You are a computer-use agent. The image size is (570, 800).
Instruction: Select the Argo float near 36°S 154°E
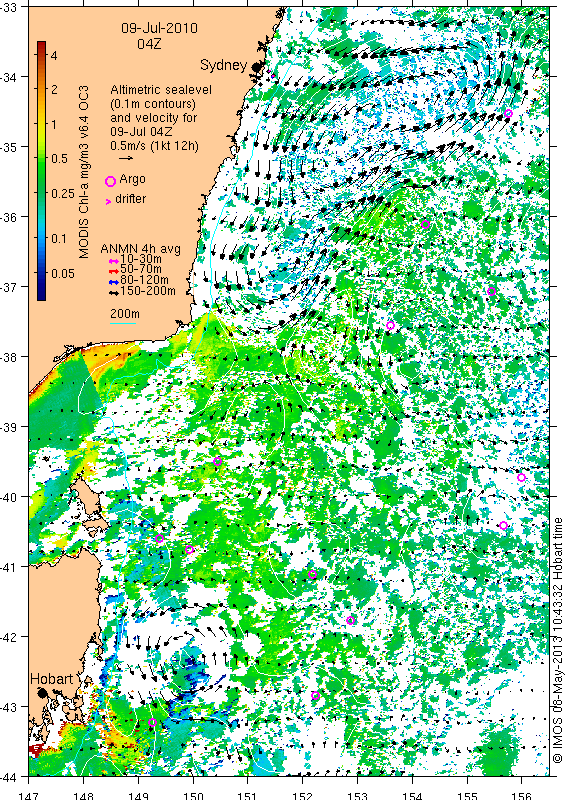(426, 224)
